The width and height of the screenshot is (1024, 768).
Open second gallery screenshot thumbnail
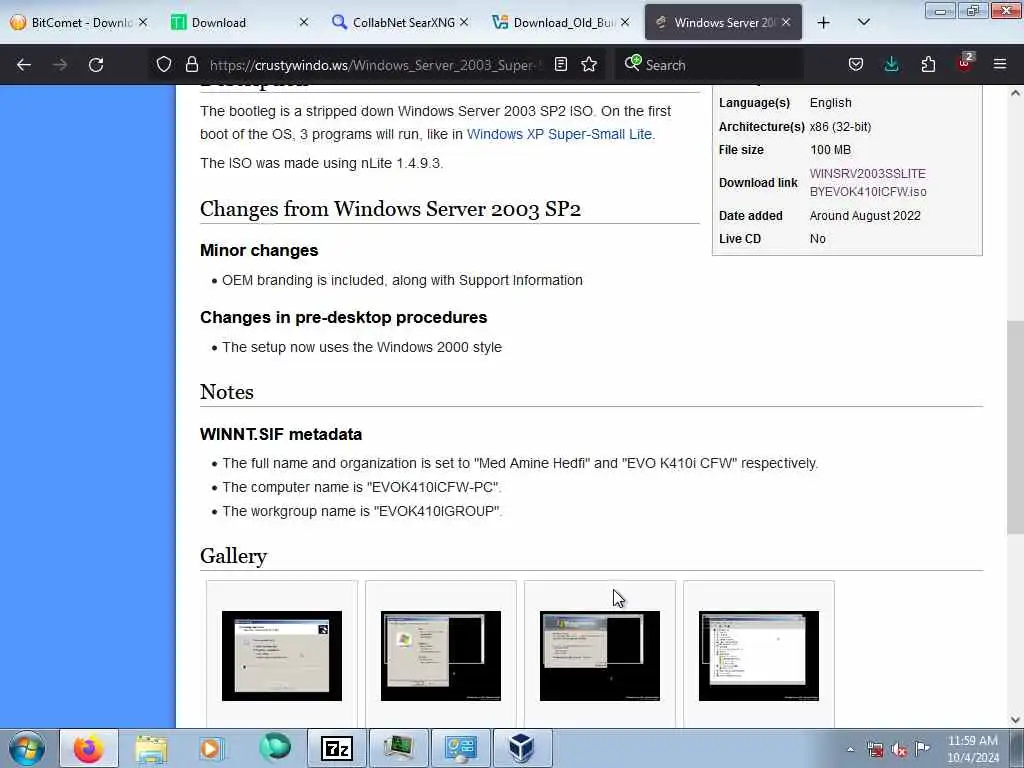[441, 656]
